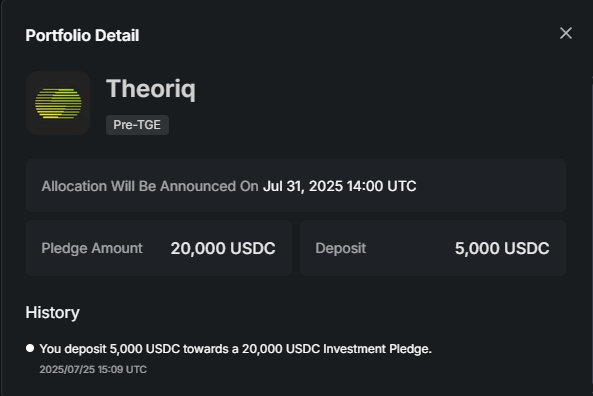Click the Deposit label
Screen dimensions: 593x396
tap(341, 248)
